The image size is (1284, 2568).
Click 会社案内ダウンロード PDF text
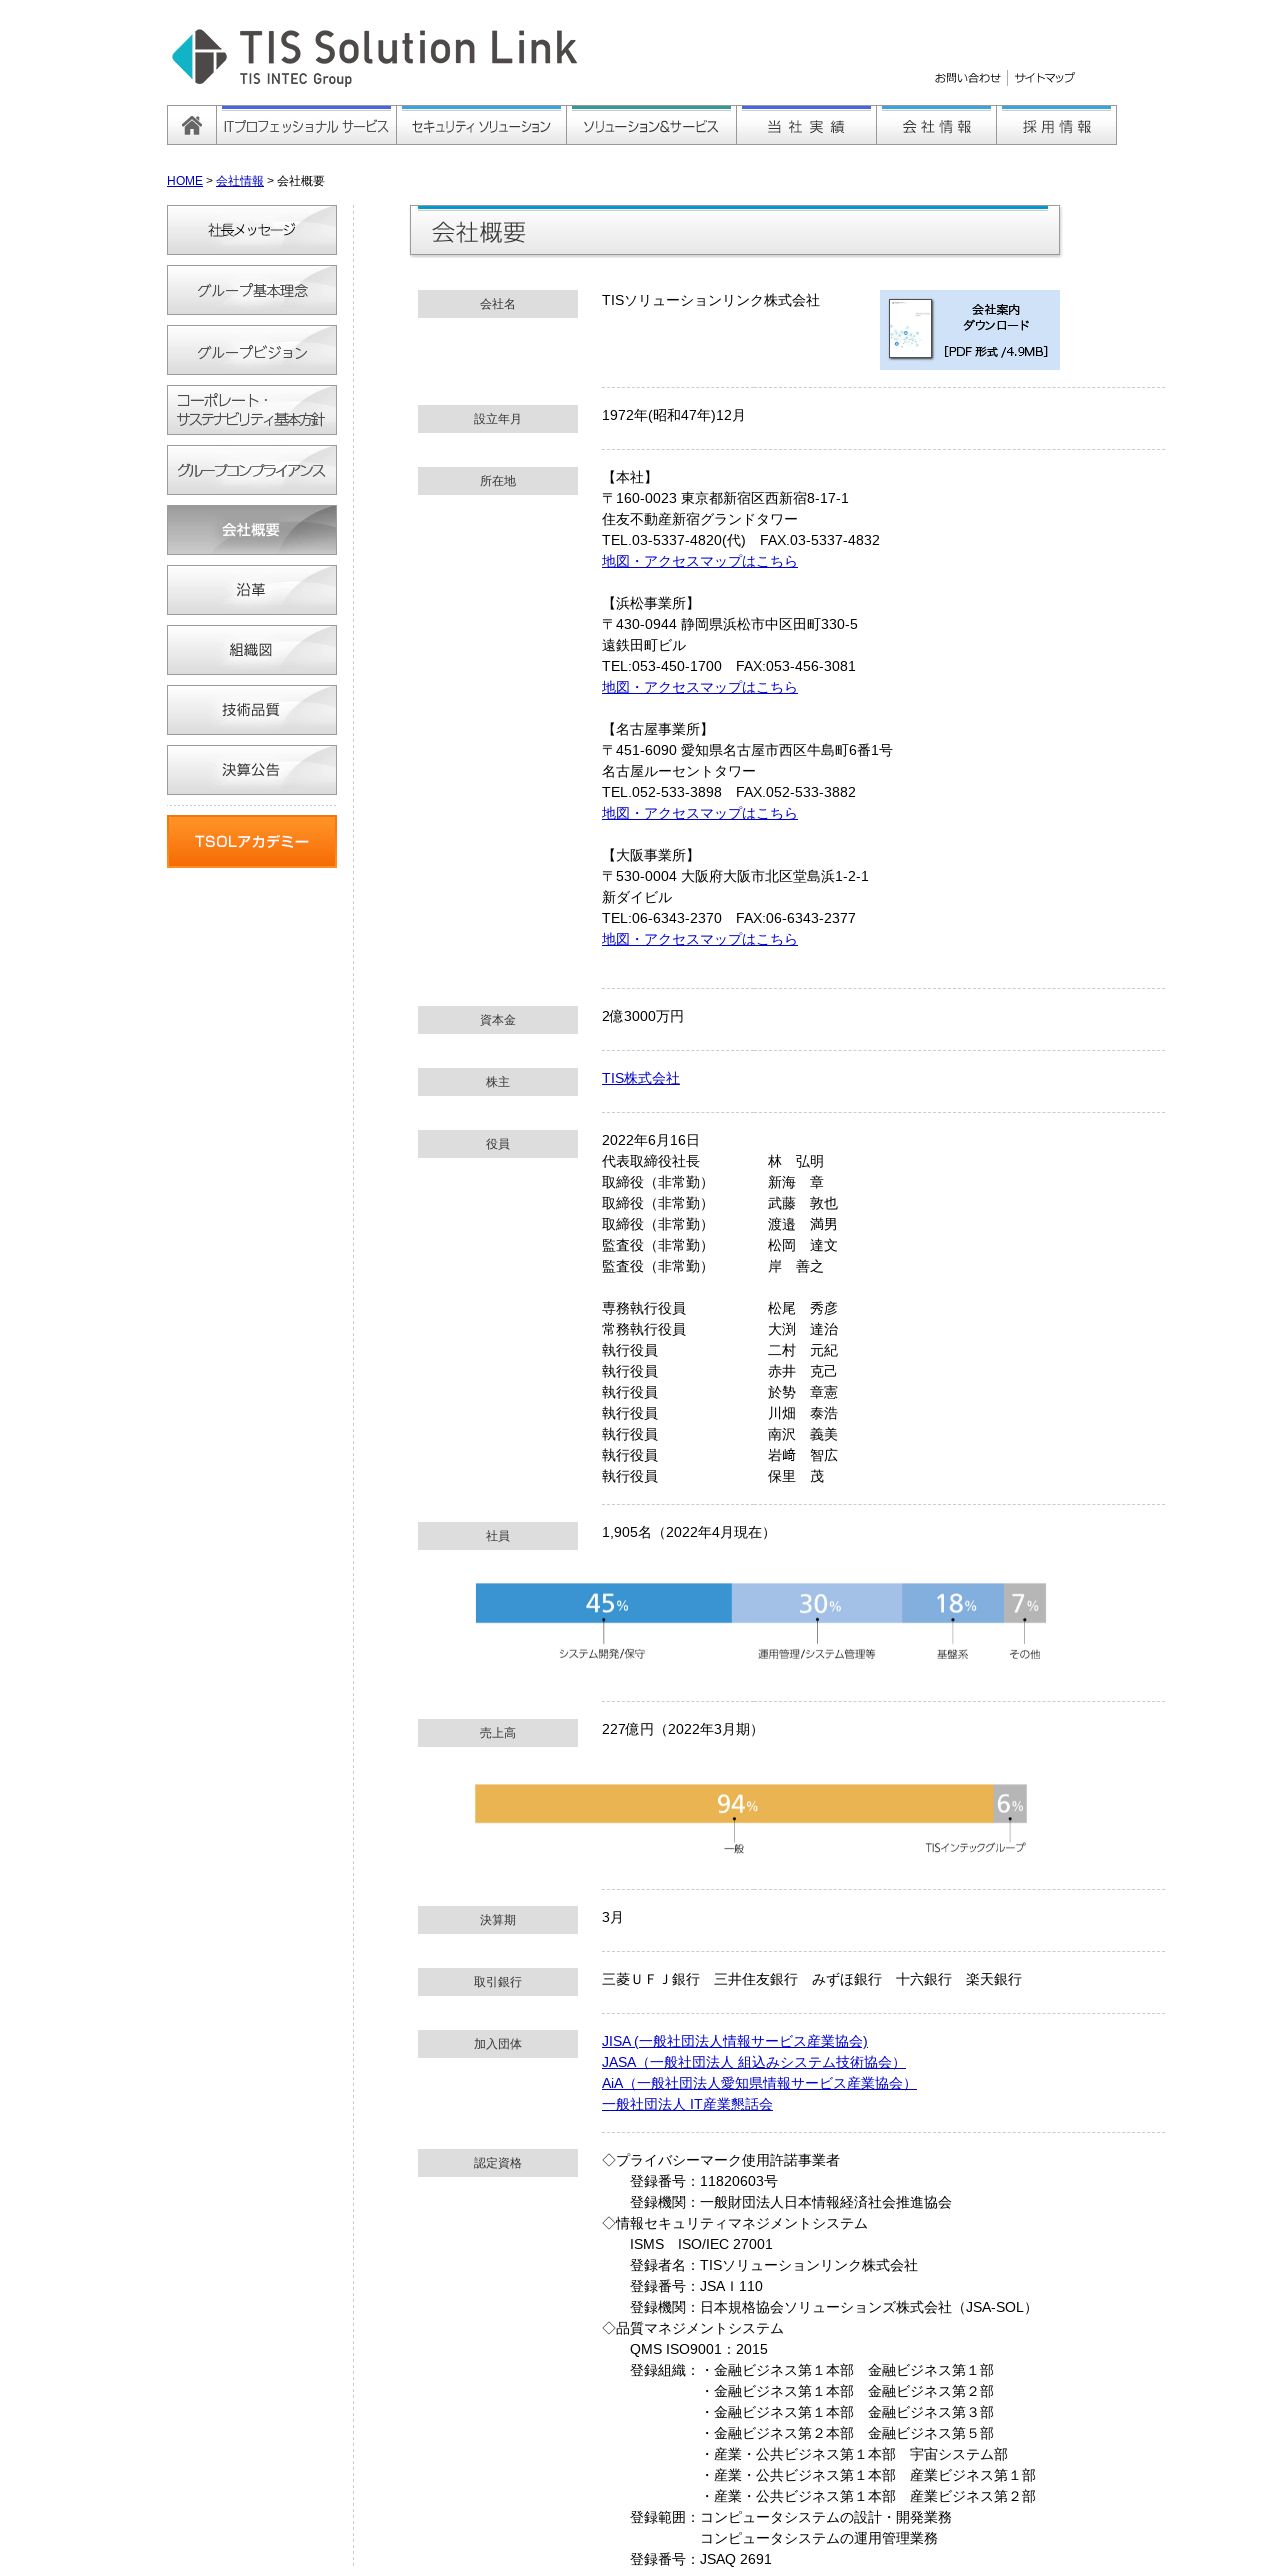(996, 330)
